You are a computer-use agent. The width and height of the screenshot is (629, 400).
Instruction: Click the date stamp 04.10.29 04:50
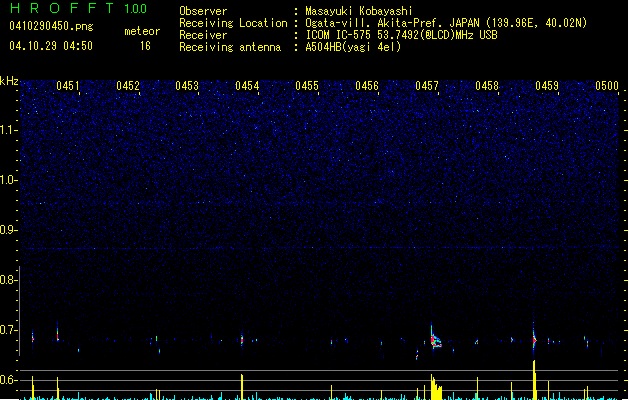tap(51, 46)
